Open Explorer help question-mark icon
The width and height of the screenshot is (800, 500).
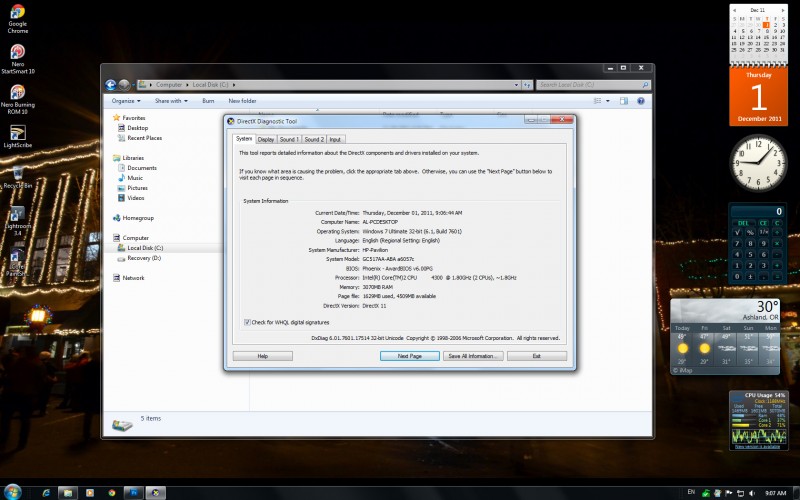pos(641,101)
